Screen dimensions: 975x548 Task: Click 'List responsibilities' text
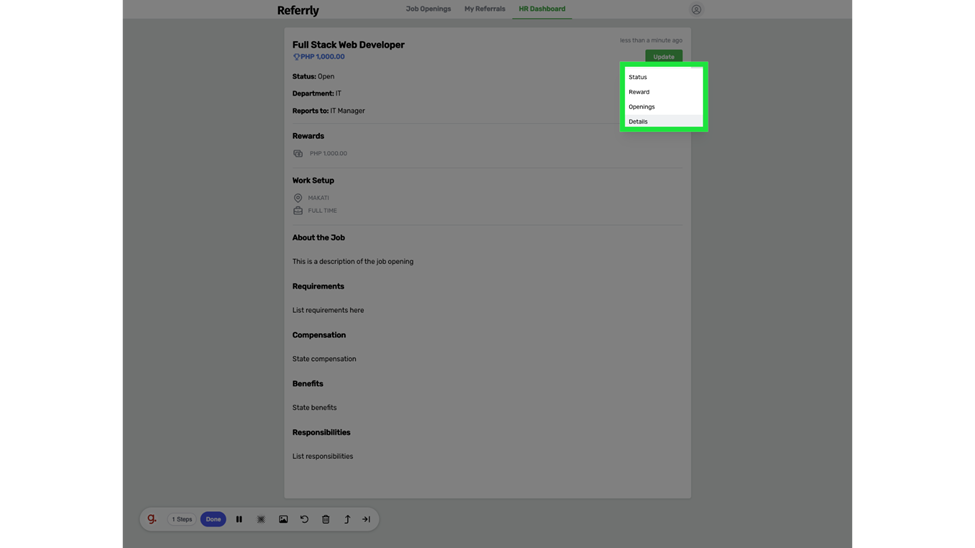pos(322,457)
